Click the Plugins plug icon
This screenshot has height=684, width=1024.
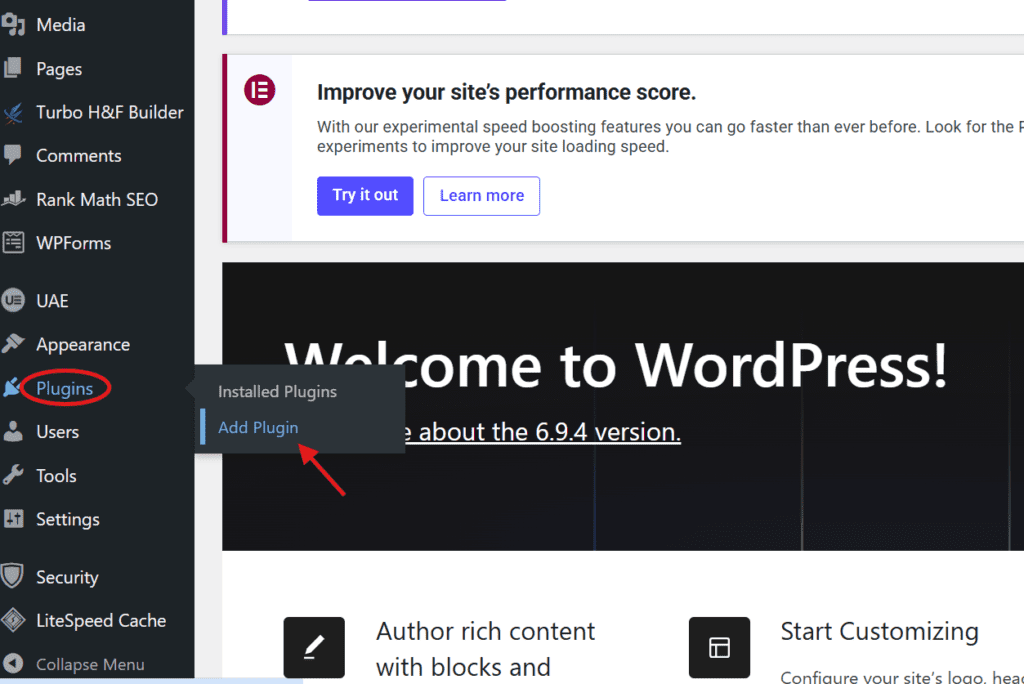pyautogui.click(x=12, y=388)
